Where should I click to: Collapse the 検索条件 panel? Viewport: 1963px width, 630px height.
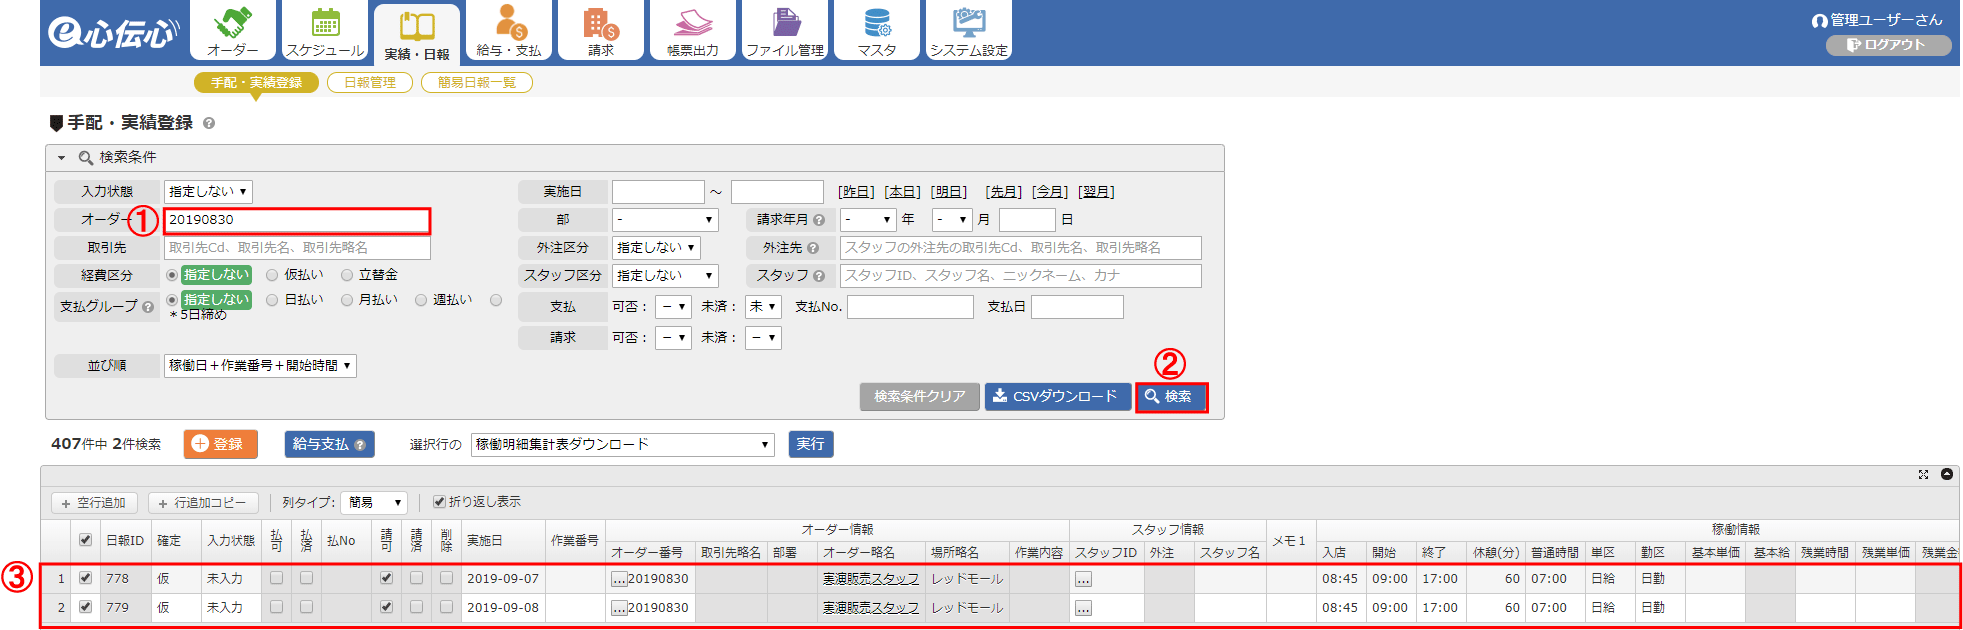point(61,158)
